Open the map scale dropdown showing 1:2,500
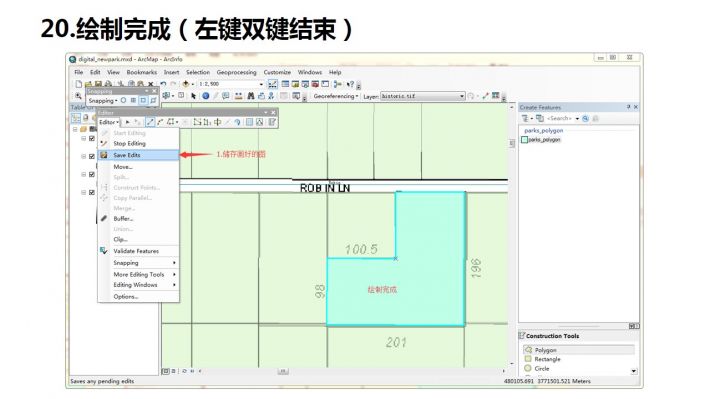This screenshot has height=399, width=710. coord(230,84)
